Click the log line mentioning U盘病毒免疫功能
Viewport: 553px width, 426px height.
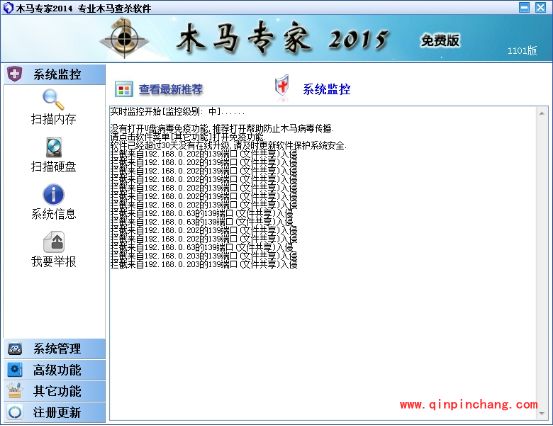222,129
